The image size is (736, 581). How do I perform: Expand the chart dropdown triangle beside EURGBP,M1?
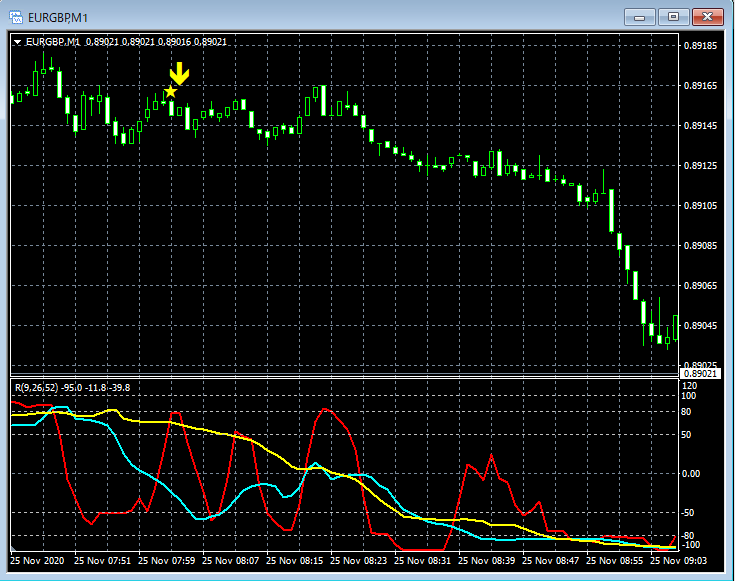click(x=17, y=42)
